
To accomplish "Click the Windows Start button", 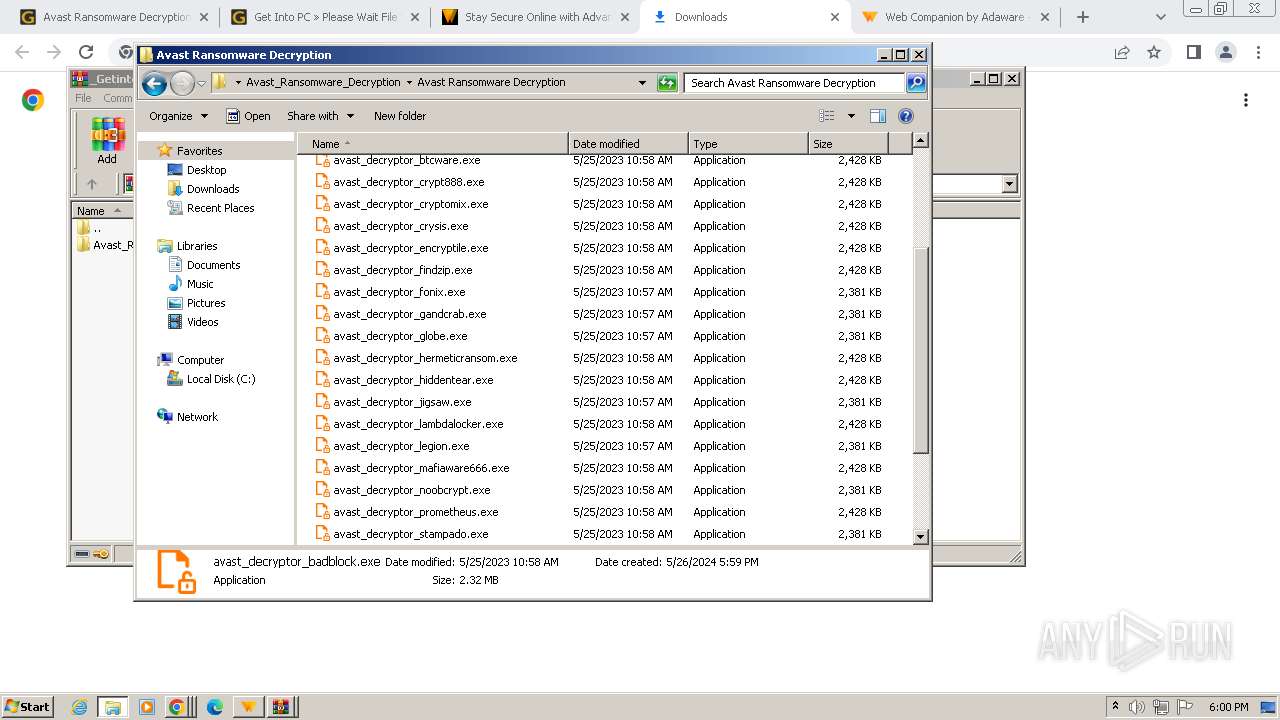I will pyautogui.click(x=28, y=706).
